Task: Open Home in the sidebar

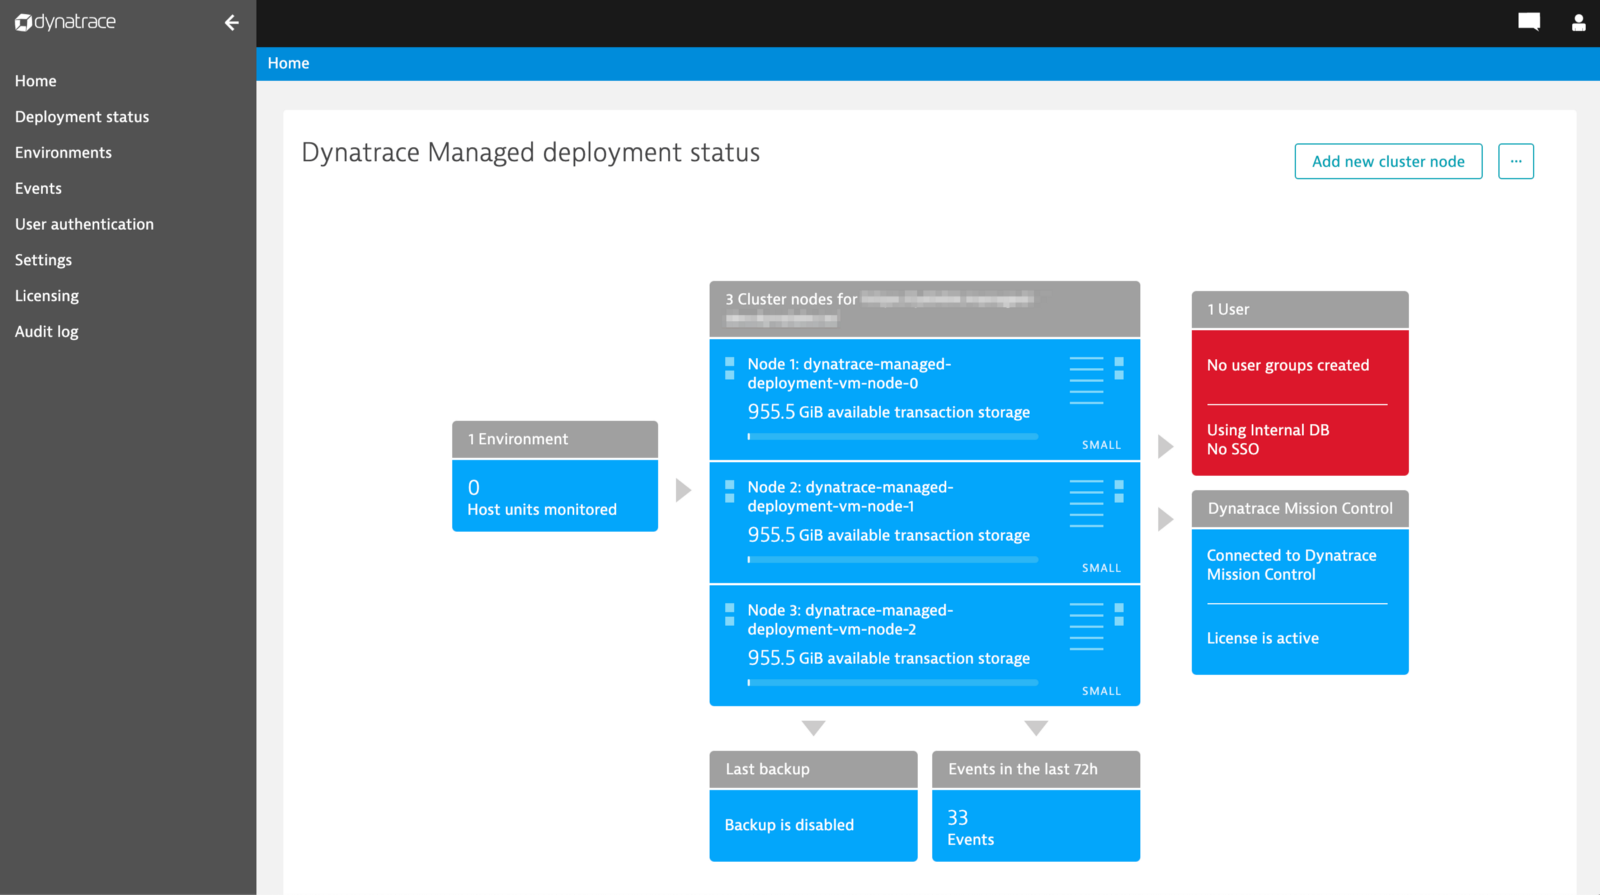Action: [36, 81]
